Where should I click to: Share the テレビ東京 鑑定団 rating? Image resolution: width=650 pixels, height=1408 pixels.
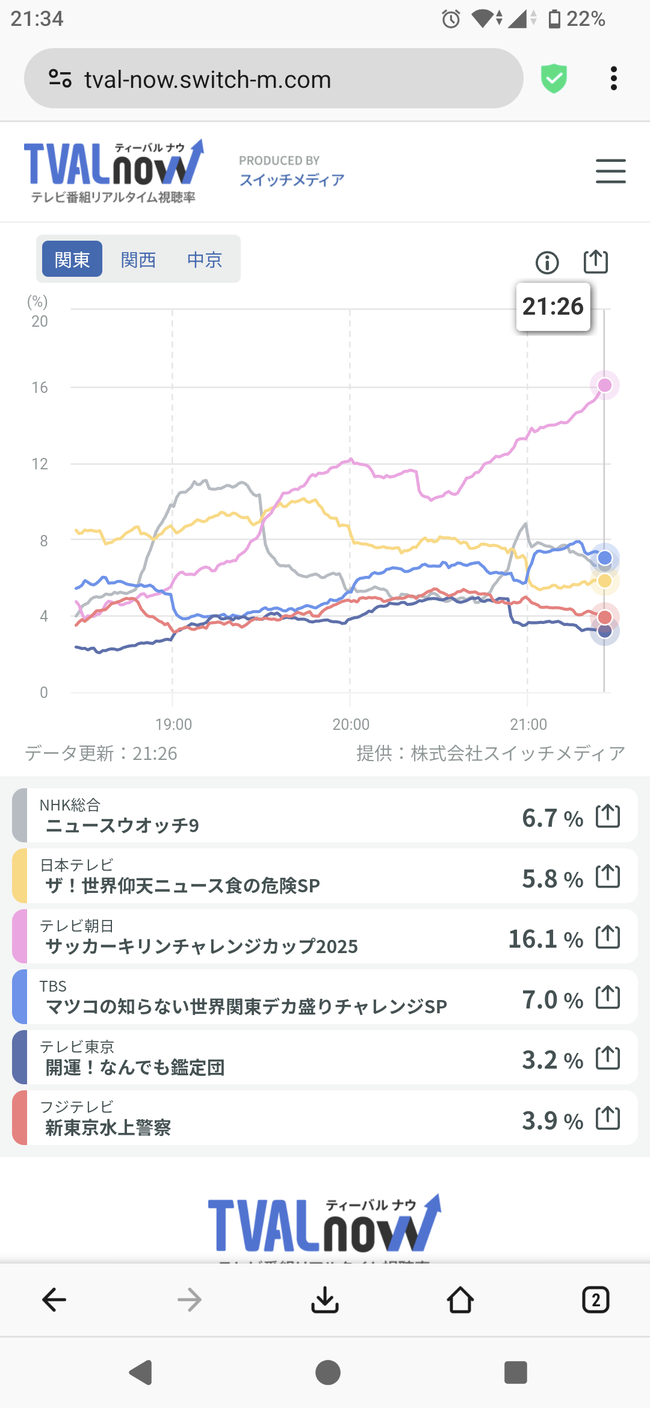[x=607, y=1058]
